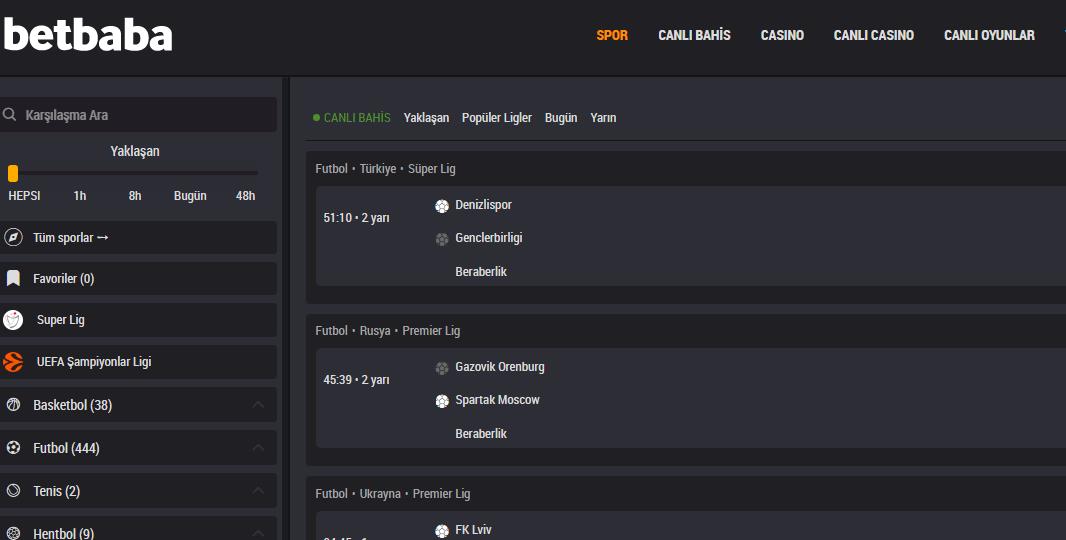Viewport: 1066px width, 540px height.
Task: Click the Denizlispor team name
Action: pyautogui.click(x=483, y=205)
